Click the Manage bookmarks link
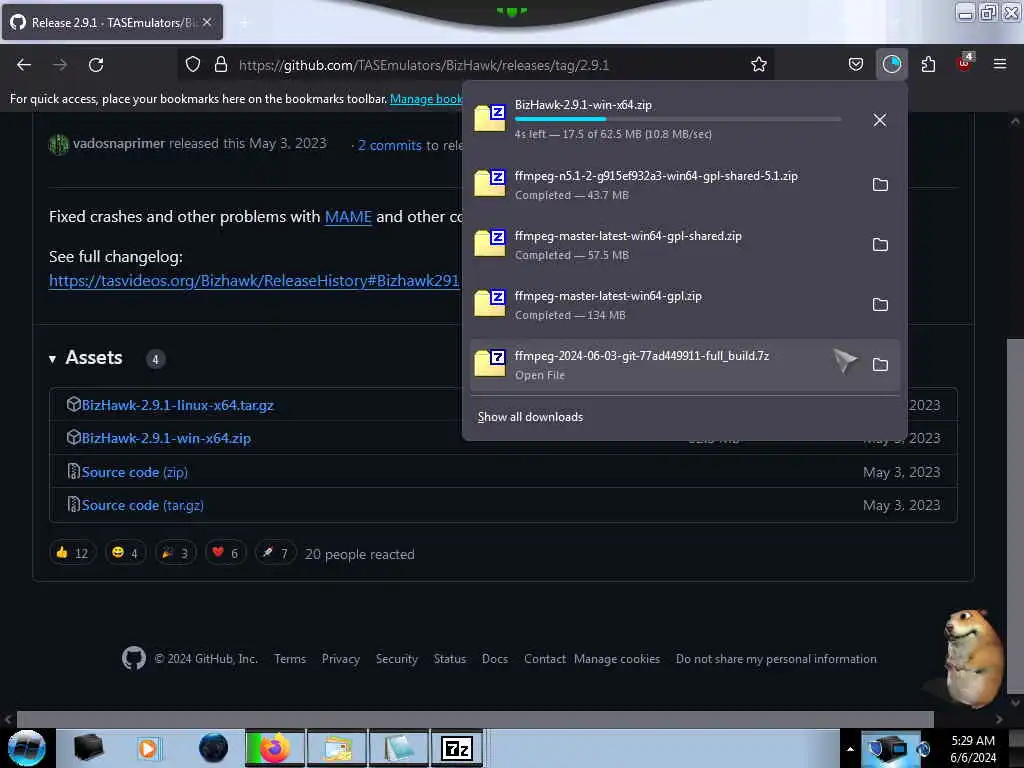This screenshot has width=1024, height=768. (426, 99)
